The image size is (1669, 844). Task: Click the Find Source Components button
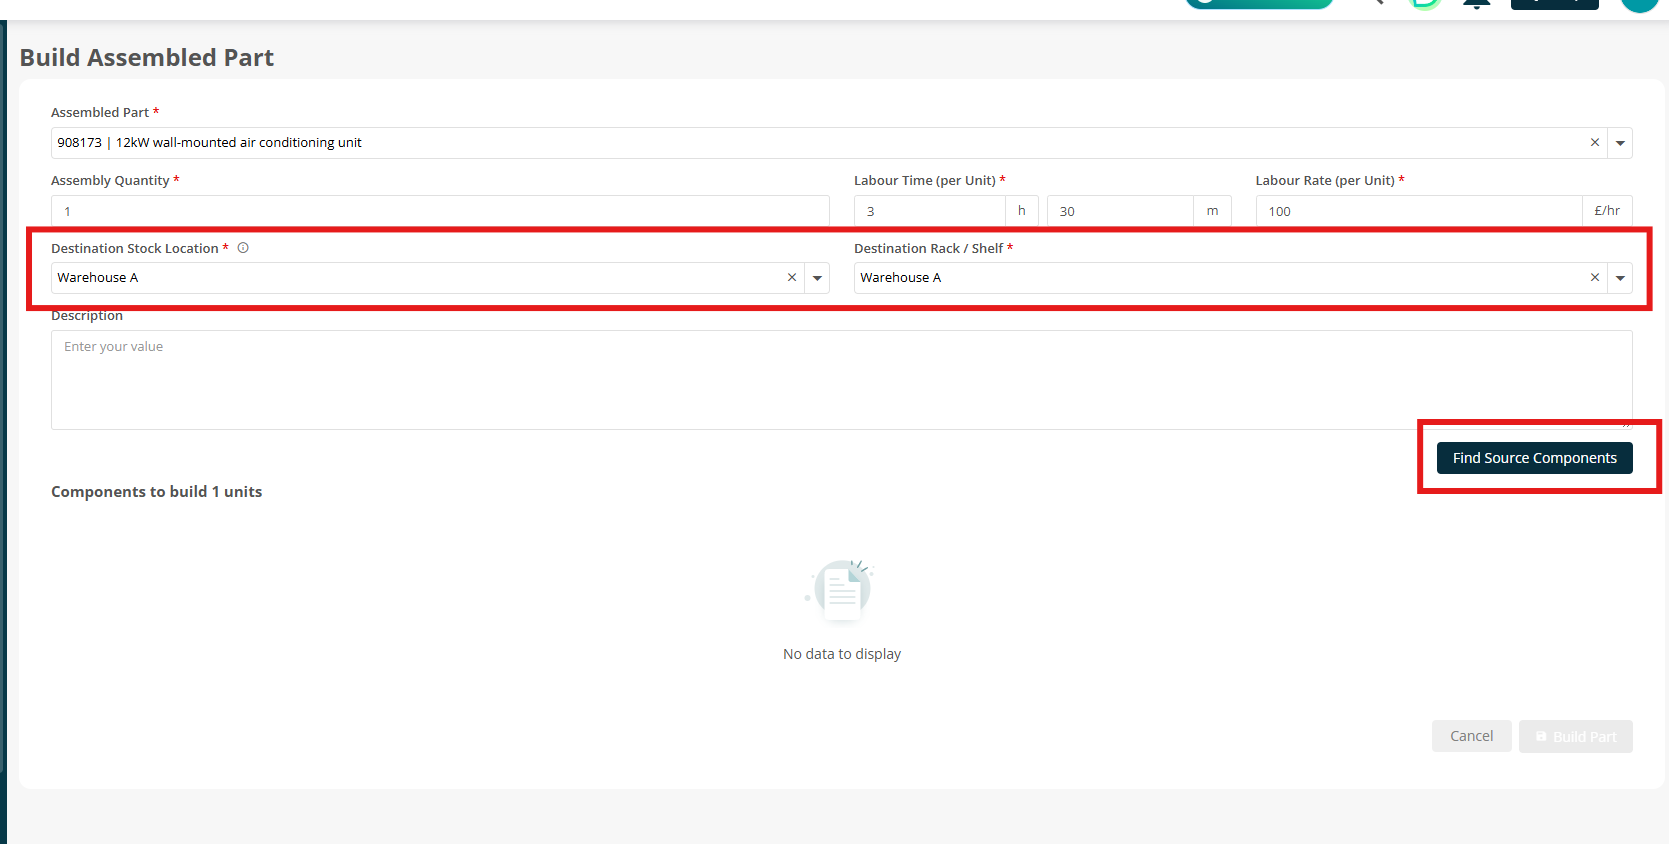point(1534,458)
